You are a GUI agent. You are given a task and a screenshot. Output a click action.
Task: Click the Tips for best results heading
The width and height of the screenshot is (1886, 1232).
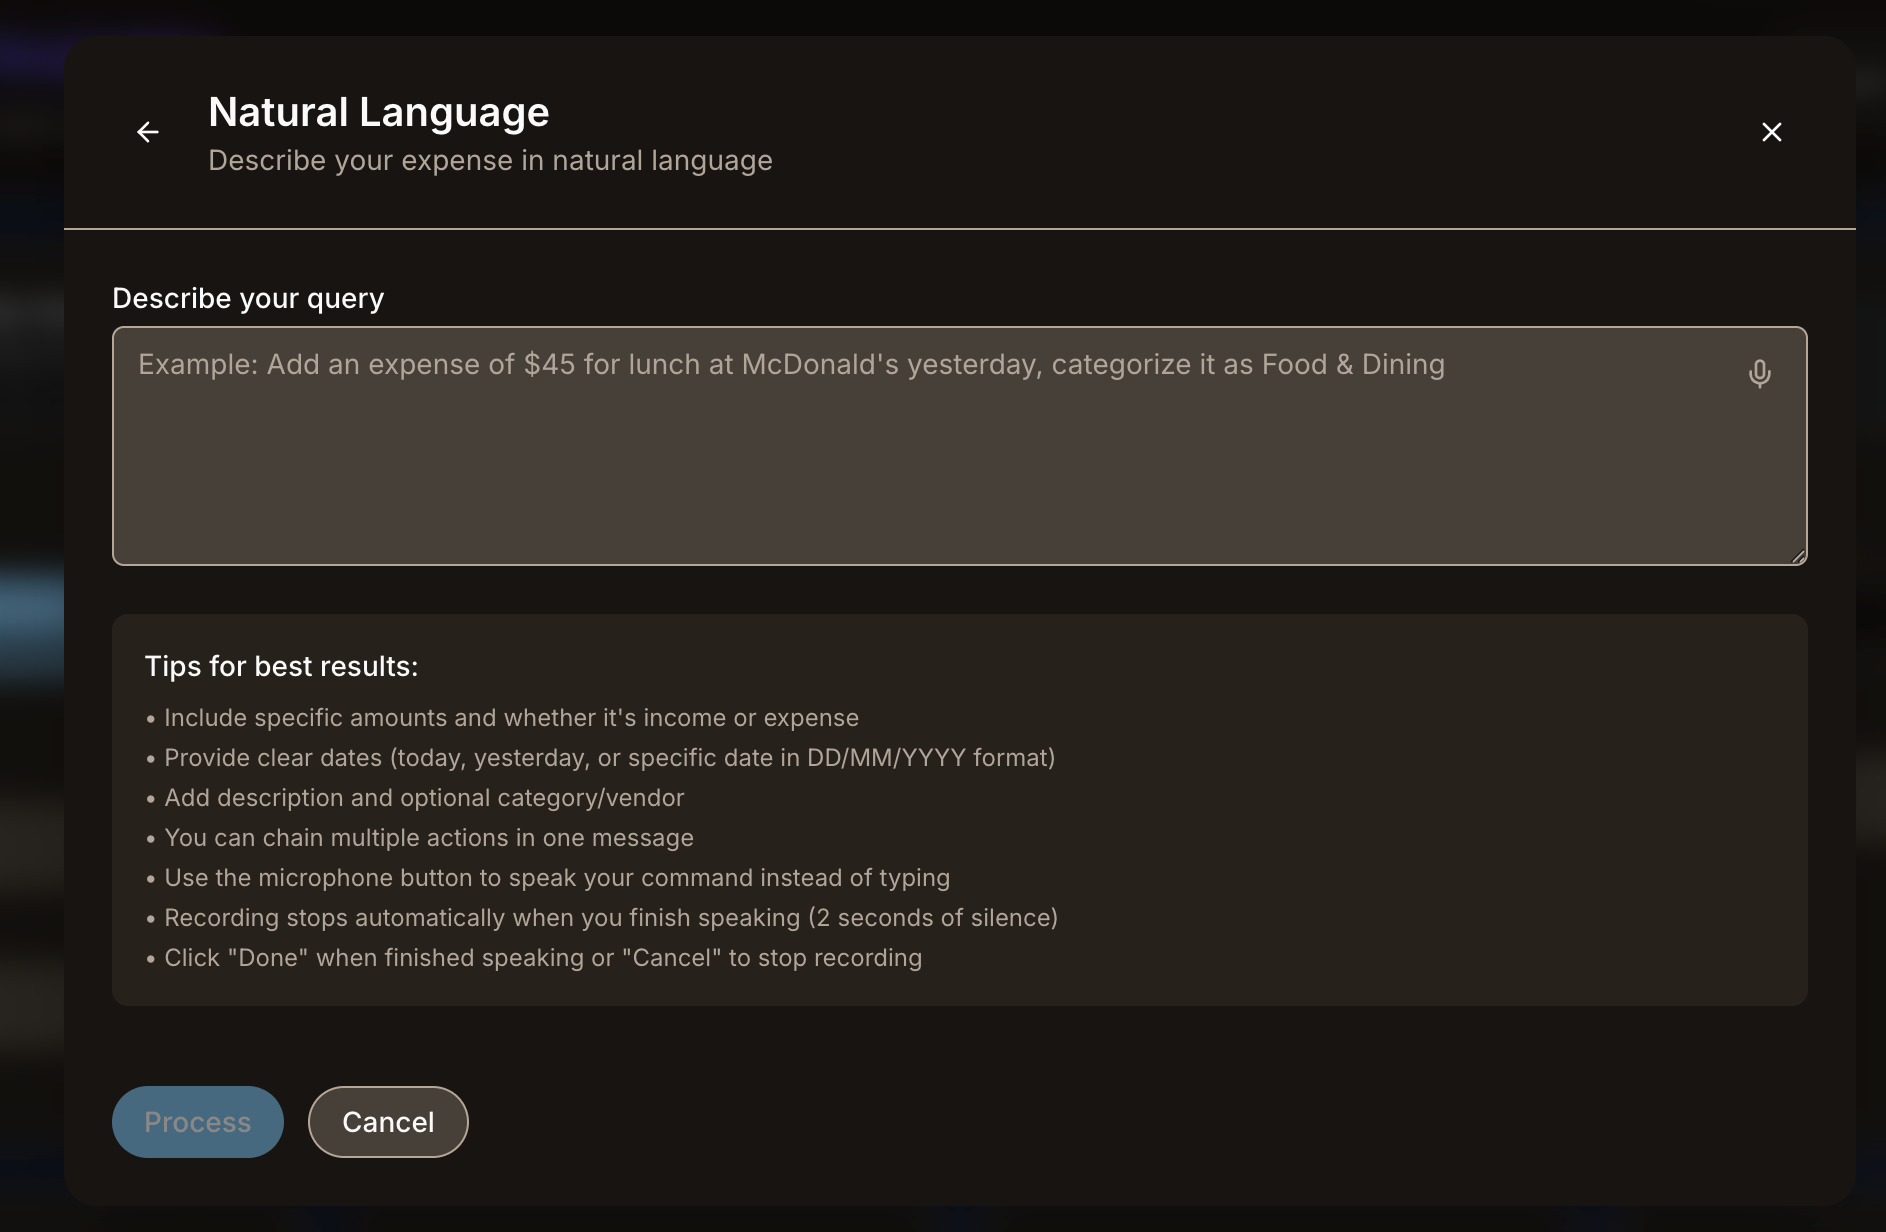pyautogui.click(x=282, y=665)
